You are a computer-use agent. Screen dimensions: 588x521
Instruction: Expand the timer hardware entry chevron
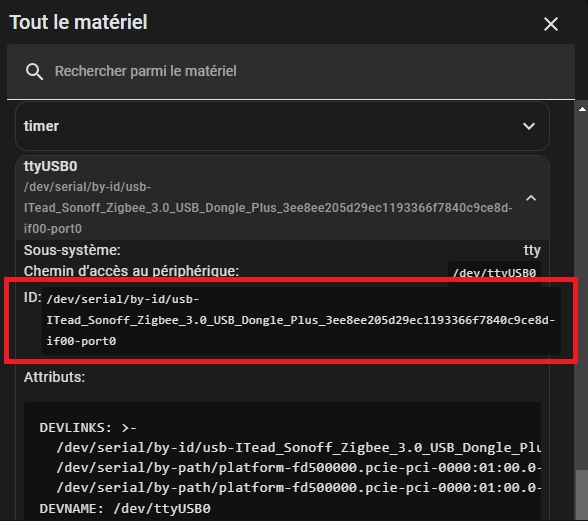(x=529, y=126)
